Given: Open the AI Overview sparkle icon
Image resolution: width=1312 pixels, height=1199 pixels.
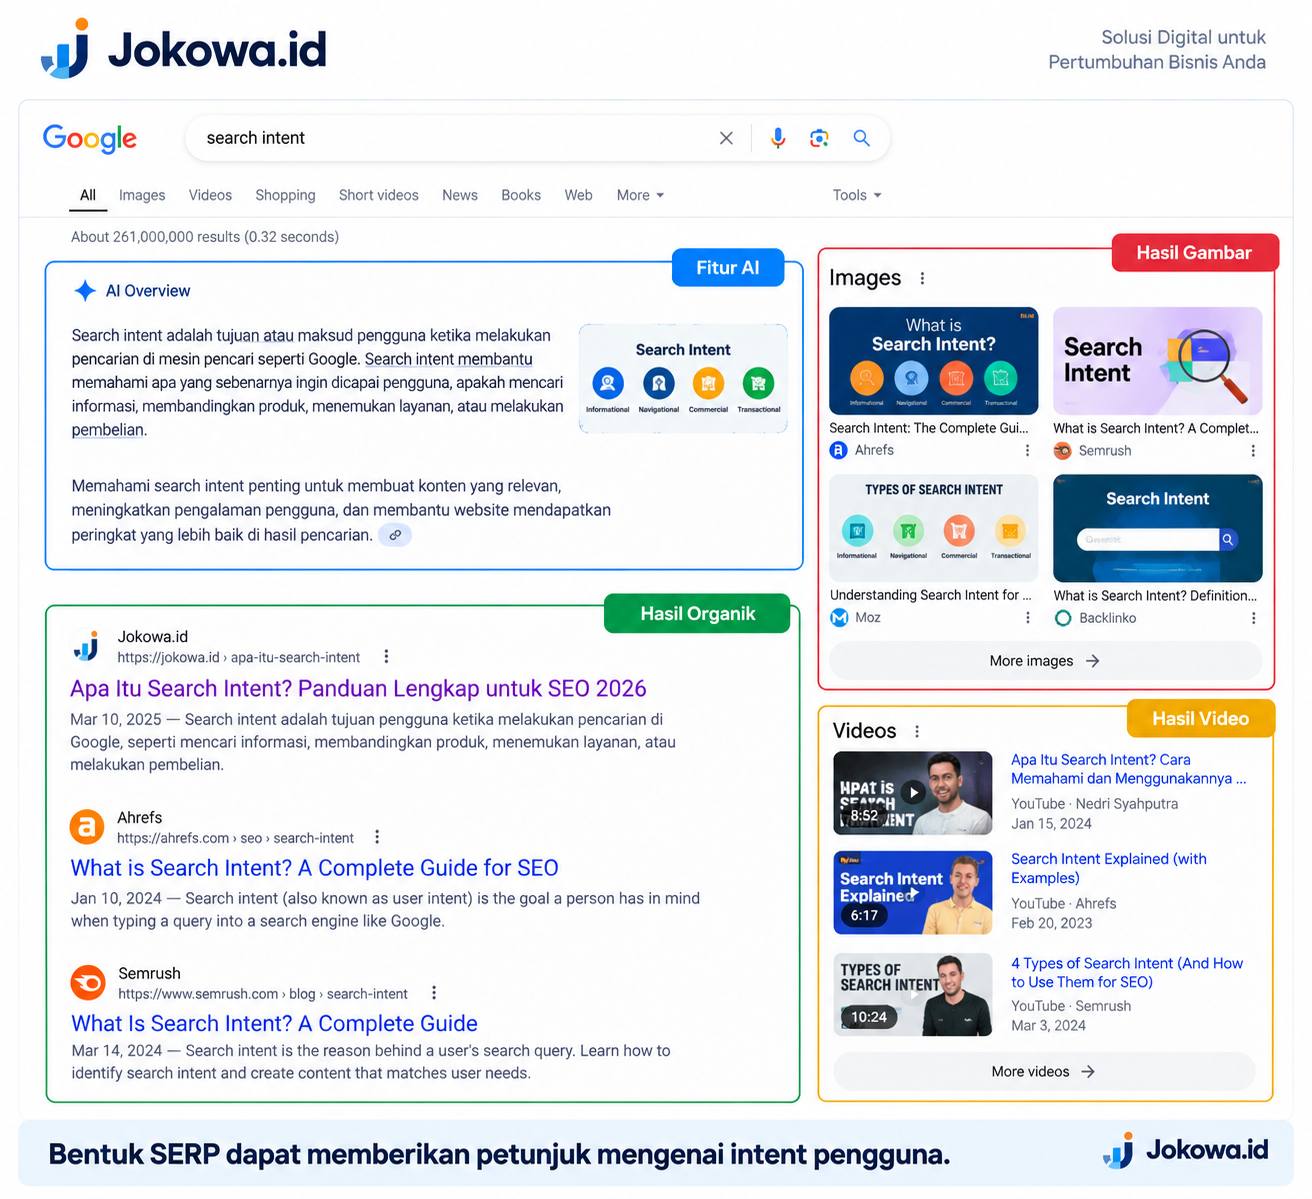Looking at the screenshot, I should coord(85,291).
